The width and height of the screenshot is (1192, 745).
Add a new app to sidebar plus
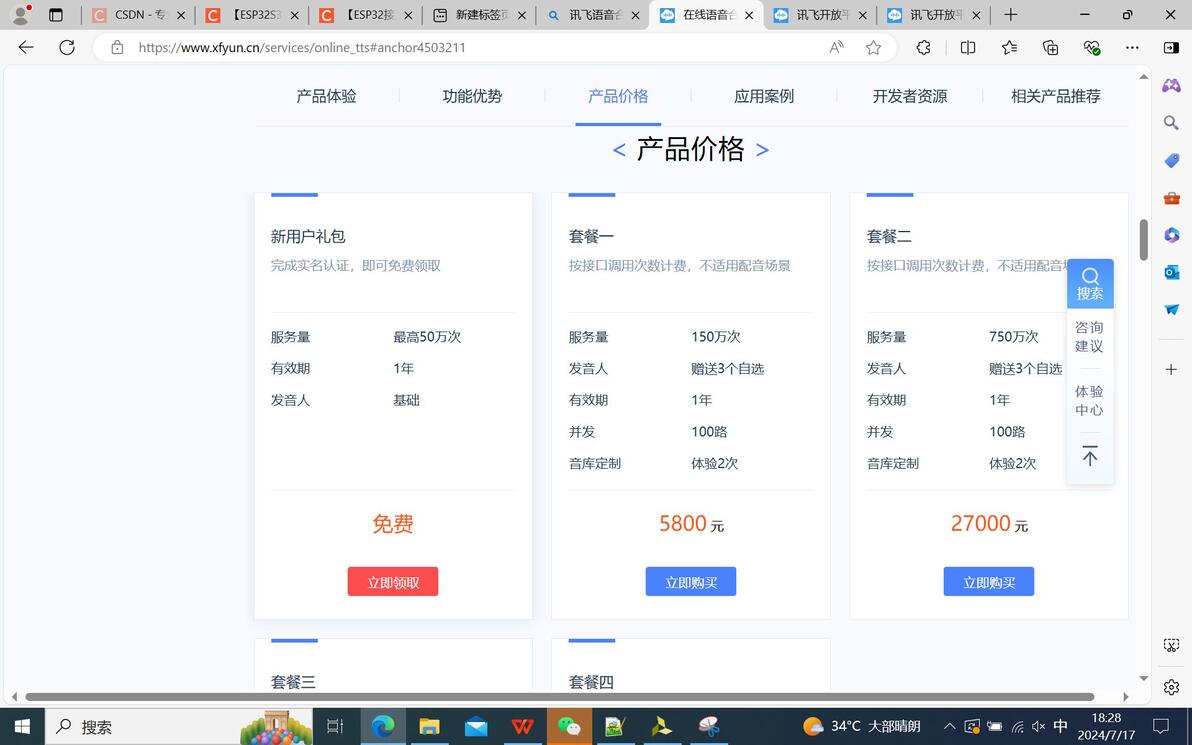pos(1171,369)
